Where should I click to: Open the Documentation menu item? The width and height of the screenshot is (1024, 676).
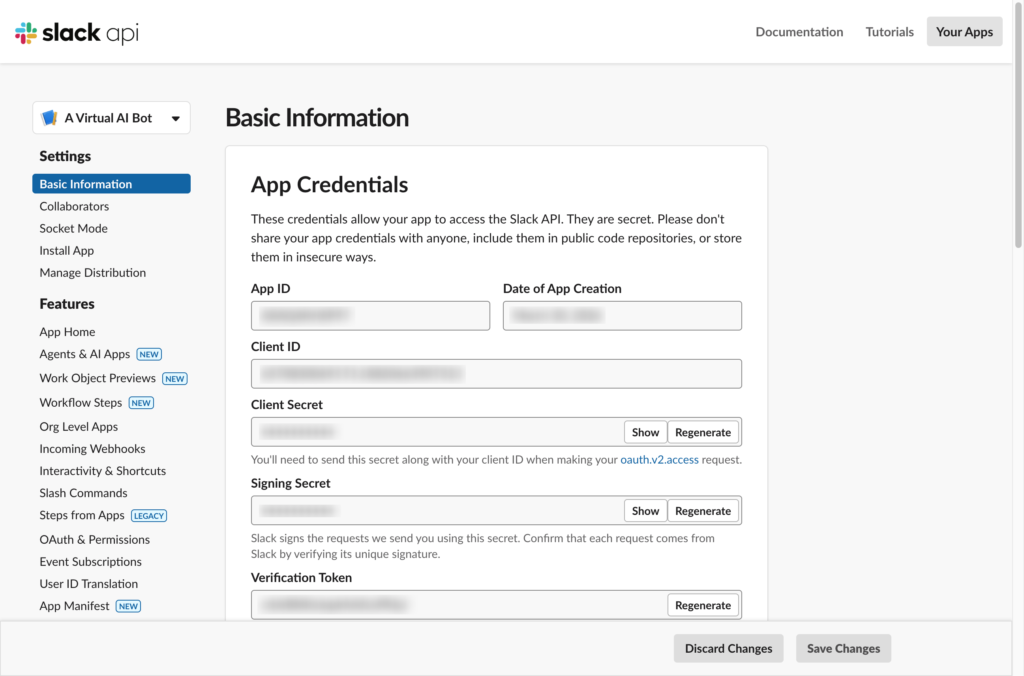[799, 32]
